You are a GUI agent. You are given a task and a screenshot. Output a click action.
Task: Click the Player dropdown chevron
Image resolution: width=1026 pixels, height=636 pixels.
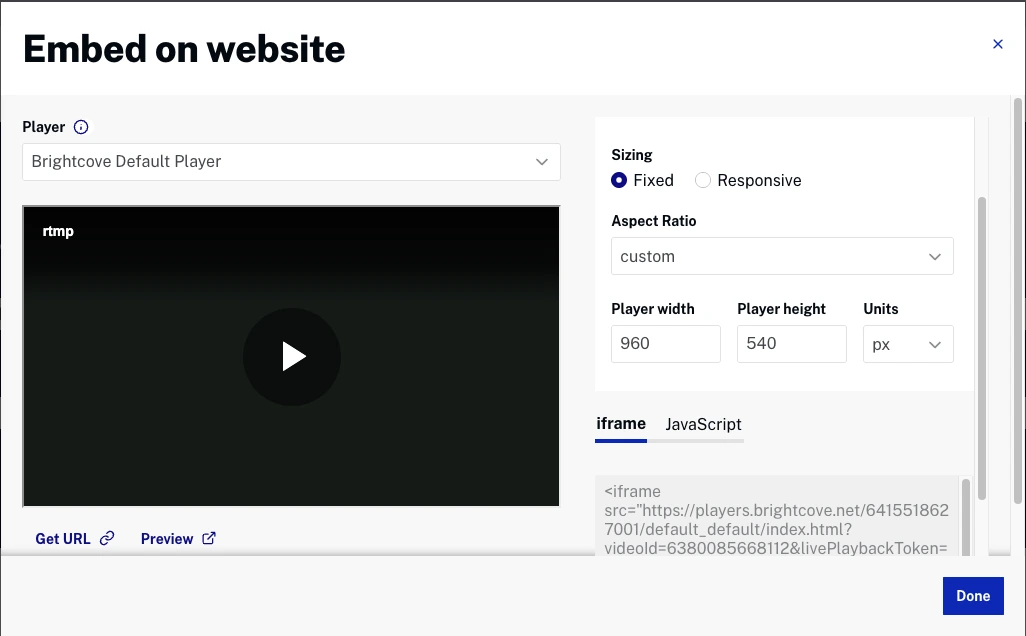click(542, 161)
